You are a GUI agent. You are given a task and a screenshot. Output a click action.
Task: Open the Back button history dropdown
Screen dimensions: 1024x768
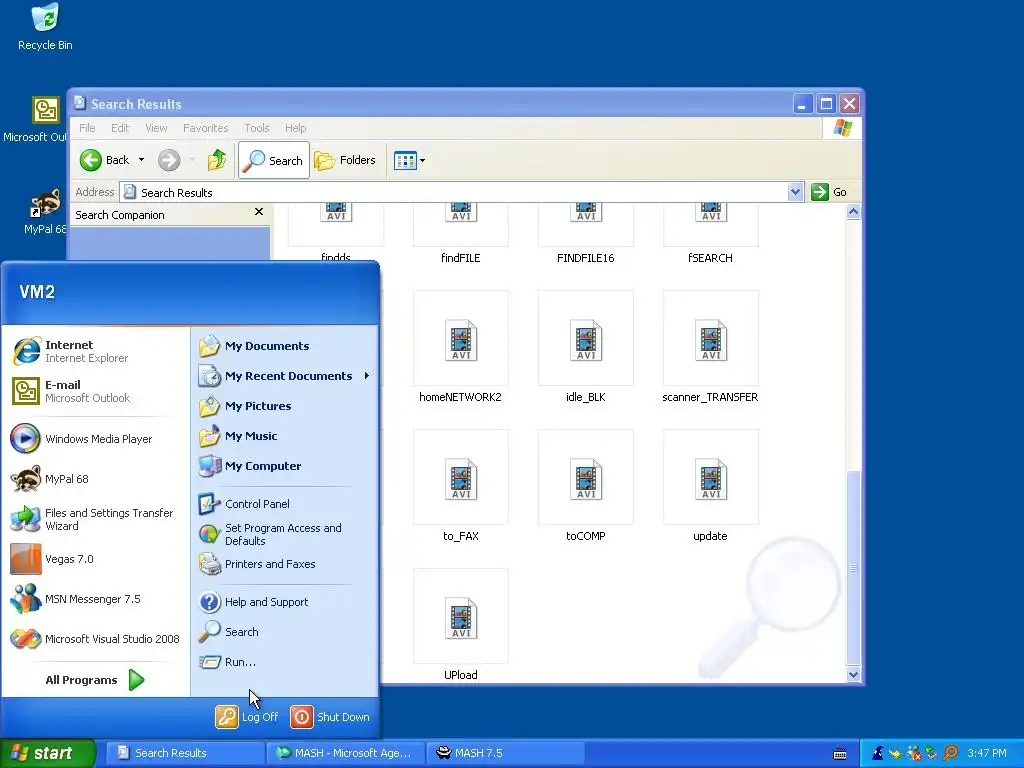click(141, 160)
